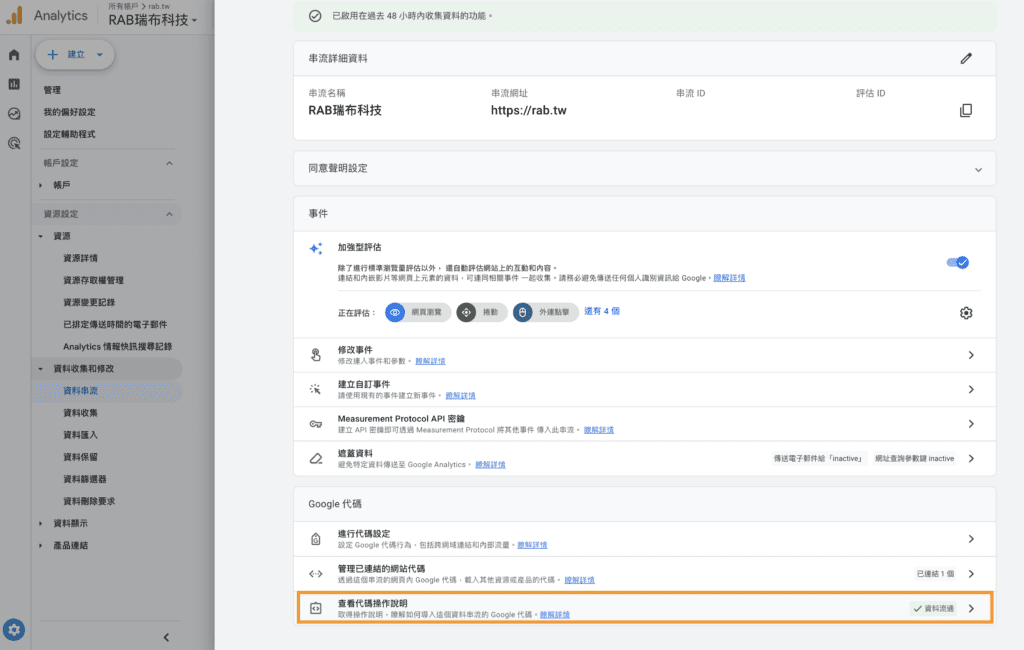The height and width of the screenshot is (650, 1024).
Task: Click the Home icon in left rail
Action: pyautogui.click(x=14, y=55)
